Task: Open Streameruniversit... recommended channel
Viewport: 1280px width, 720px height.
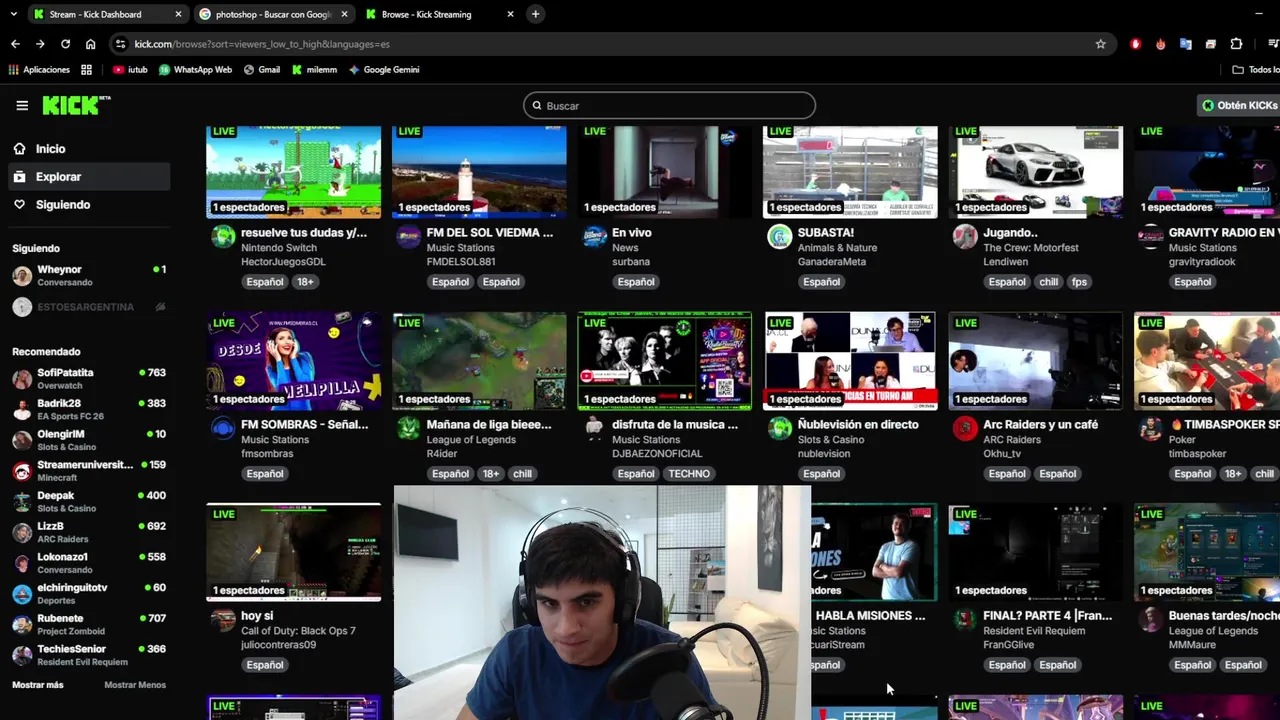Action: click(x=89, y=471)
